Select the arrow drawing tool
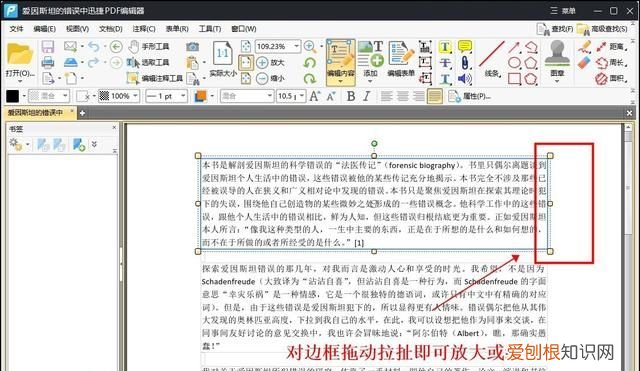Screen dimensions: 640x371 click(514, 47)
